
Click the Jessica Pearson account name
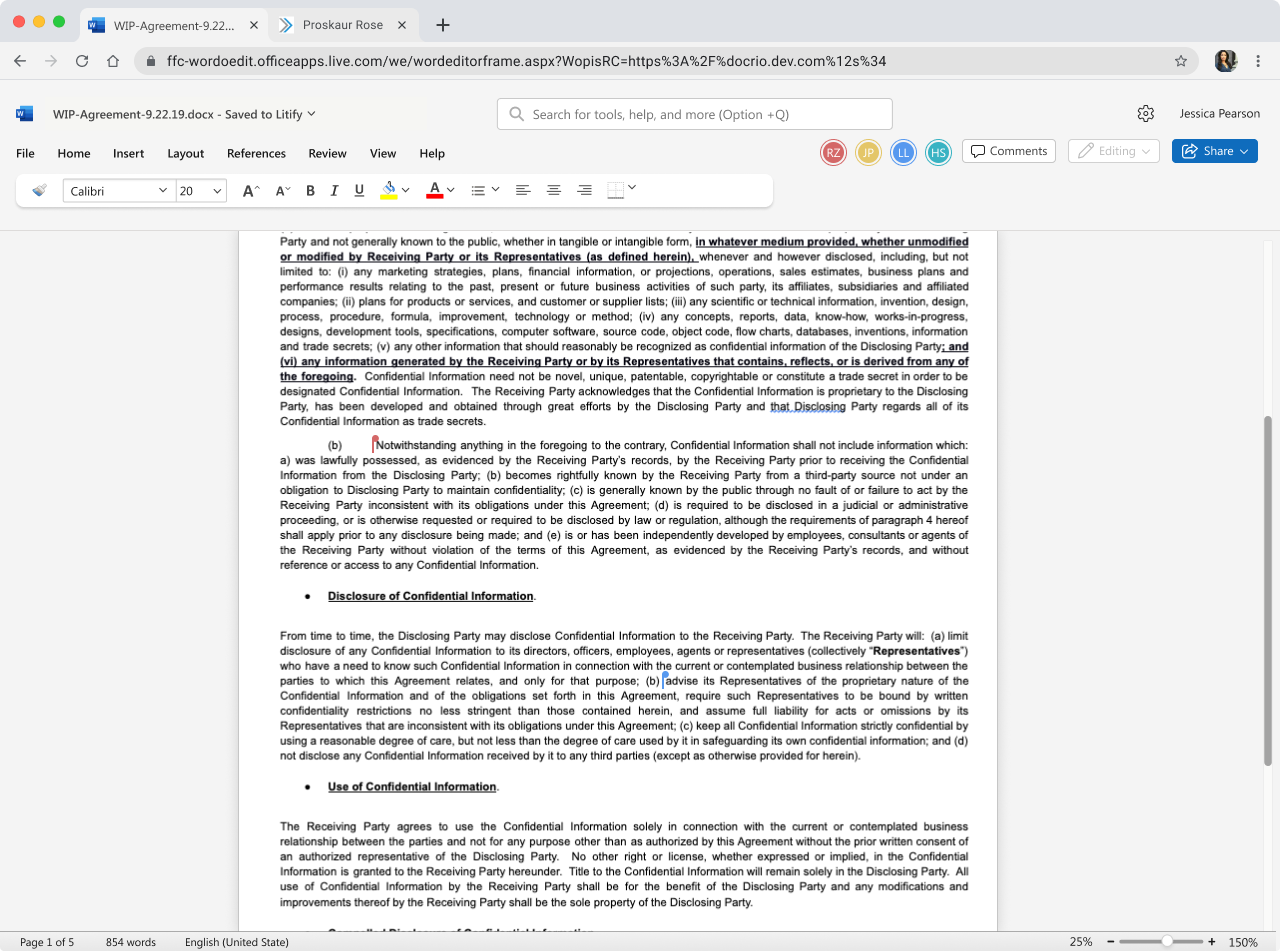coord(1220,113)
